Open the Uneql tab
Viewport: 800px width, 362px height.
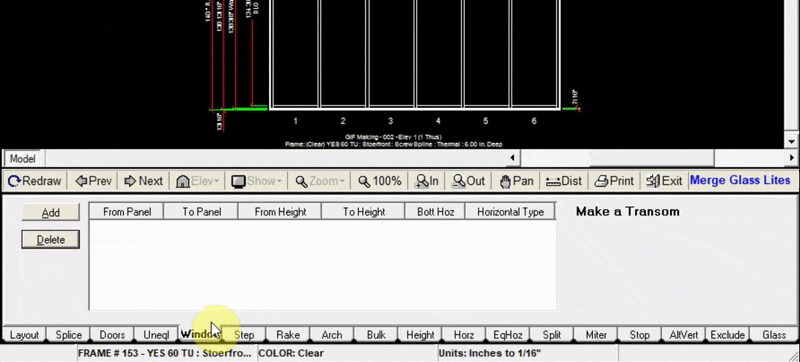pos(156,335)
